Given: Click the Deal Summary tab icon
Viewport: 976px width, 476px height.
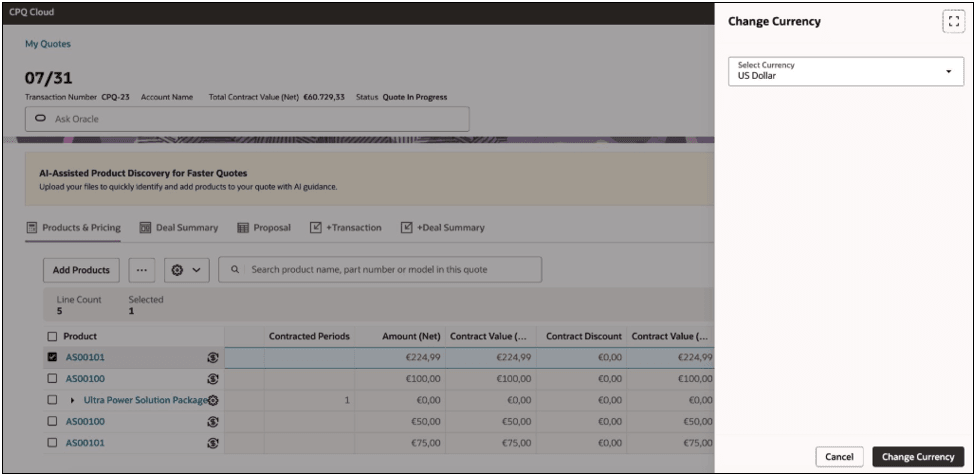Looking at the screenshot, I should (x=145, y=228).
